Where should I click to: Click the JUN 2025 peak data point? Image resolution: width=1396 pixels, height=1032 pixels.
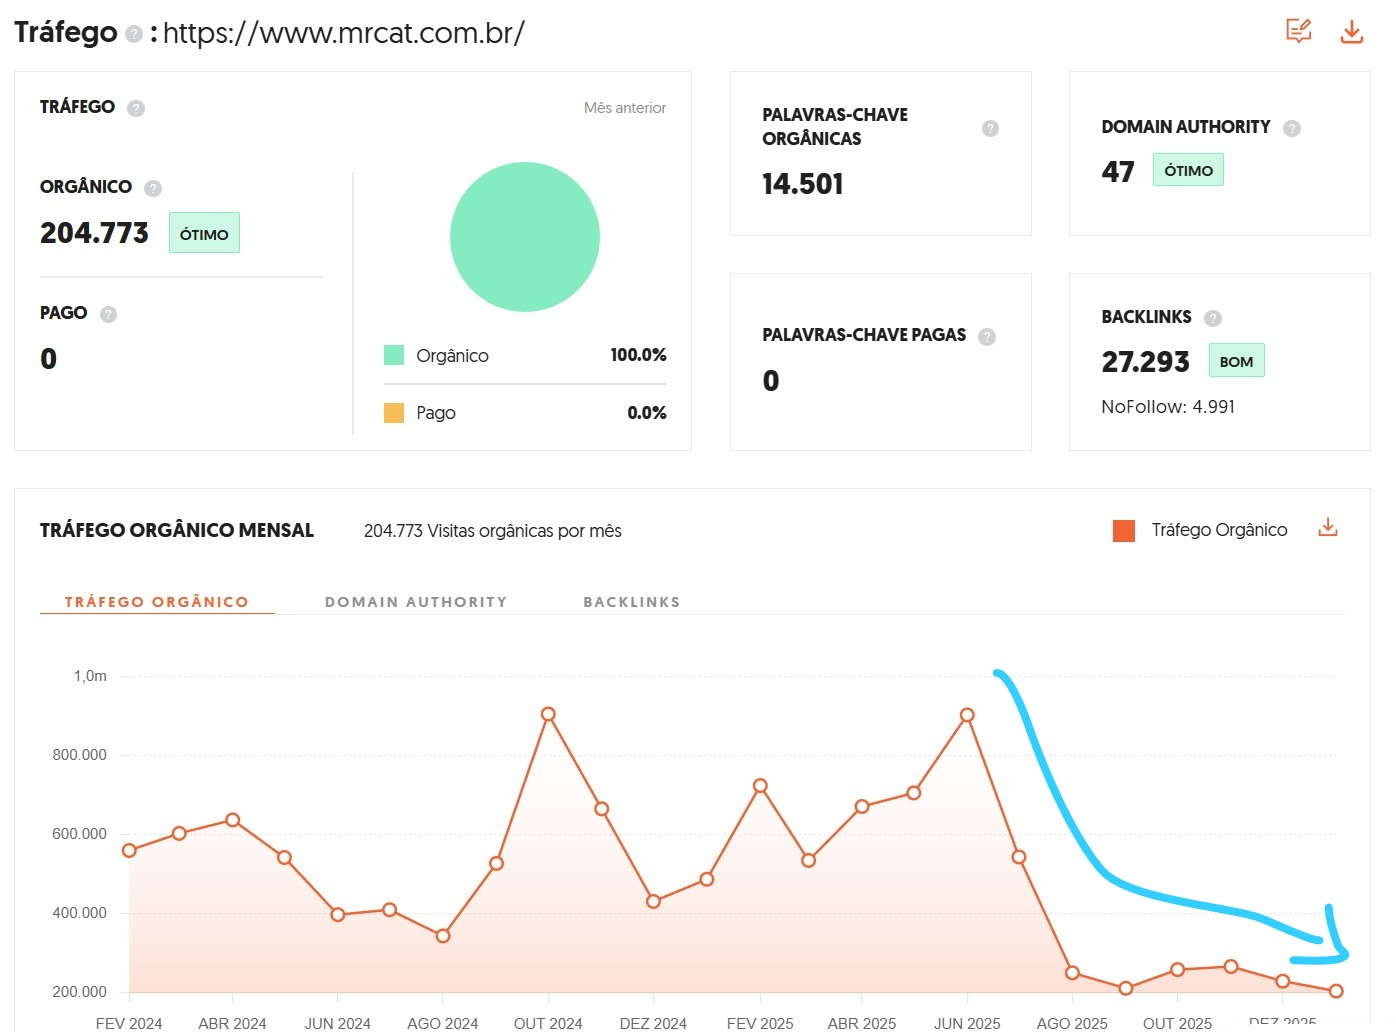(x=966, y=716)
